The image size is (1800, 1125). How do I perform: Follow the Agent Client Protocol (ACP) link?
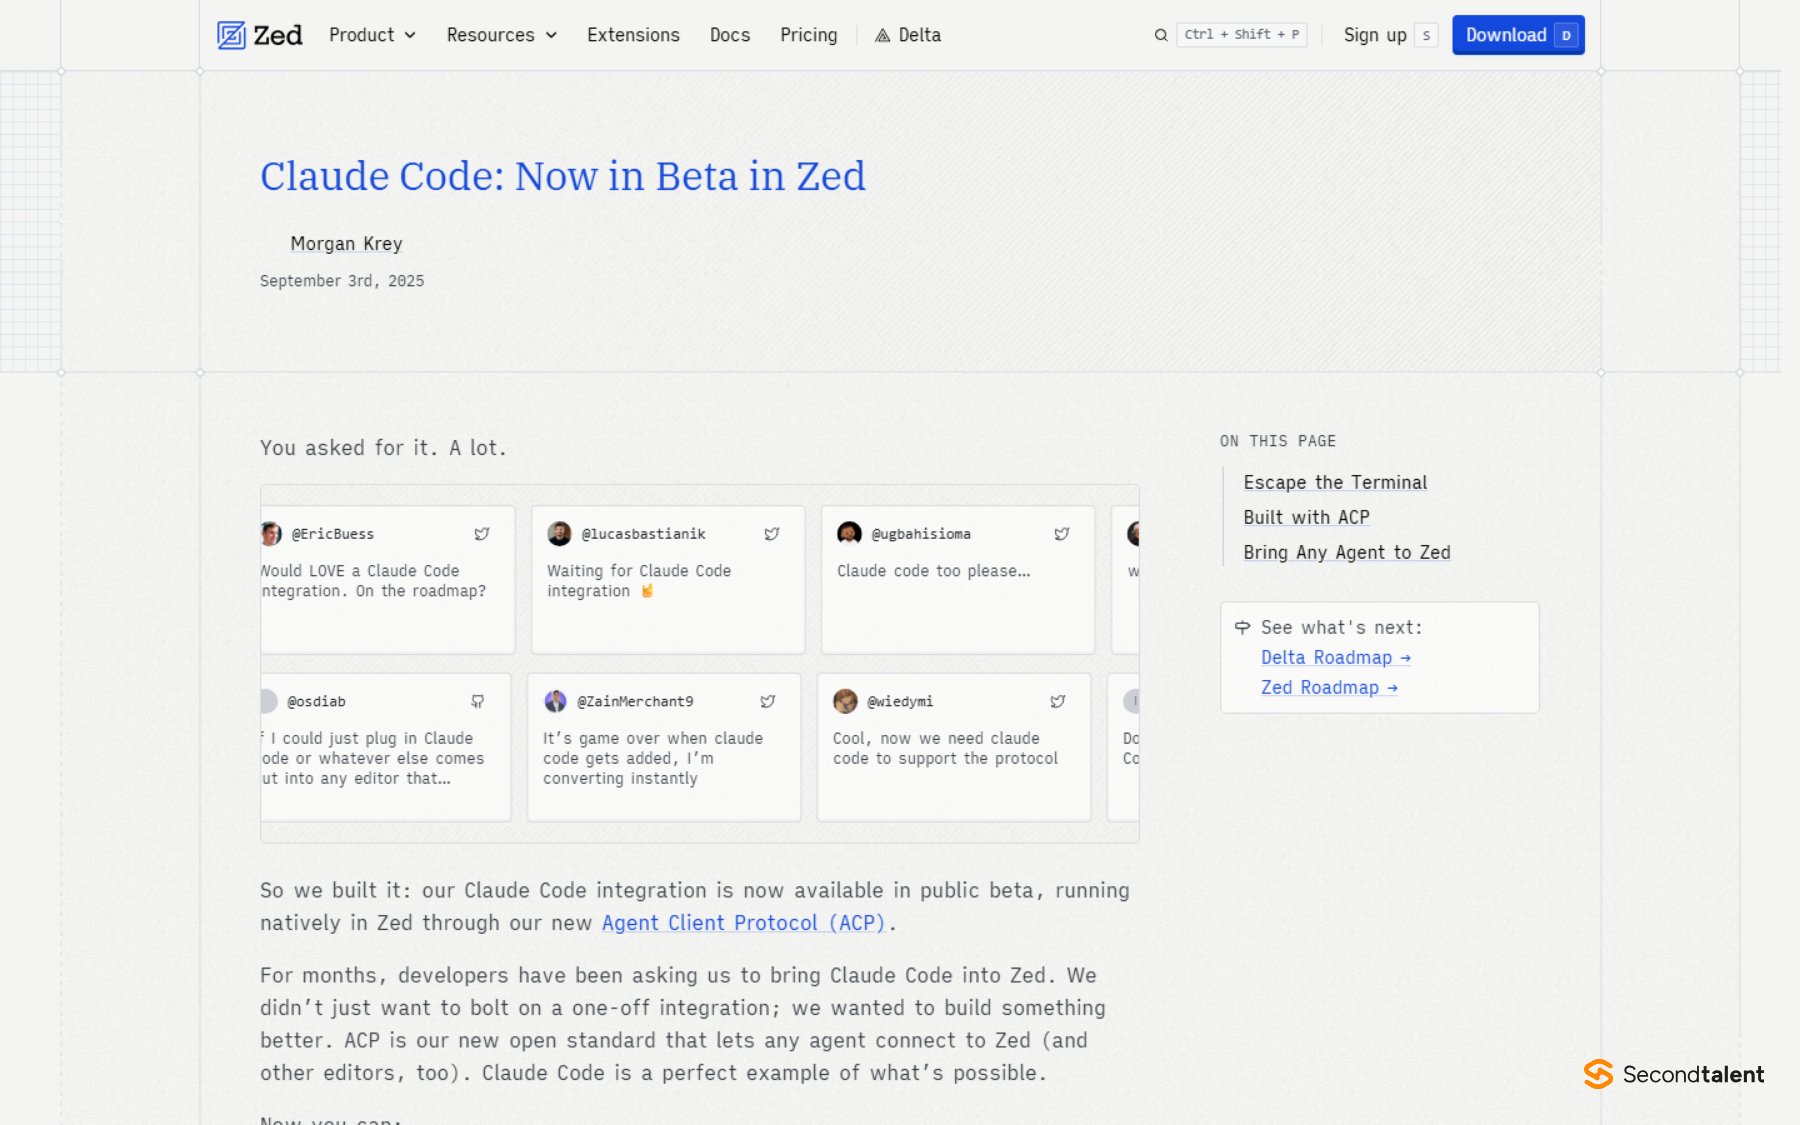point(744,923)
